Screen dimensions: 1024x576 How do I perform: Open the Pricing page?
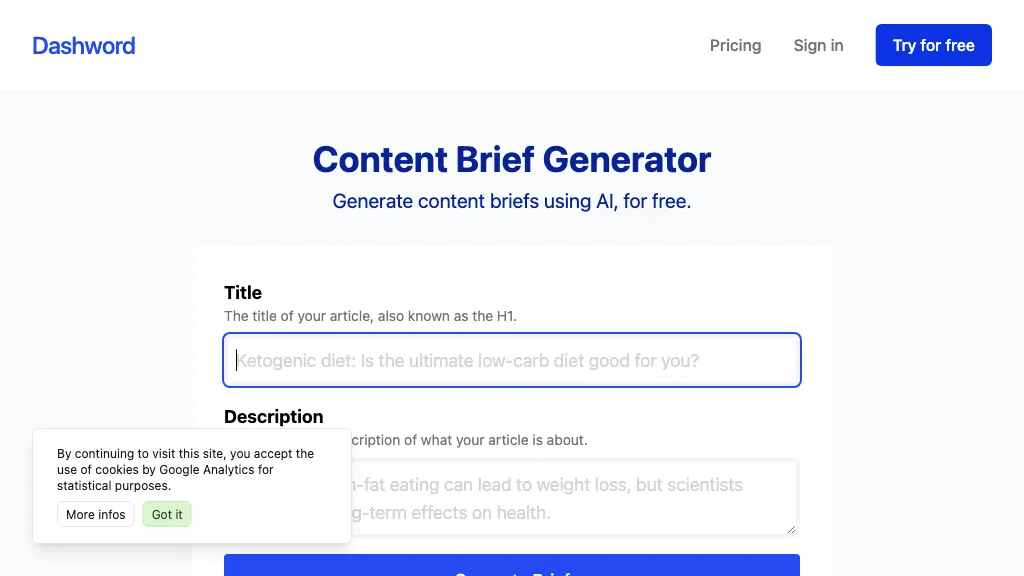[735, 46]
